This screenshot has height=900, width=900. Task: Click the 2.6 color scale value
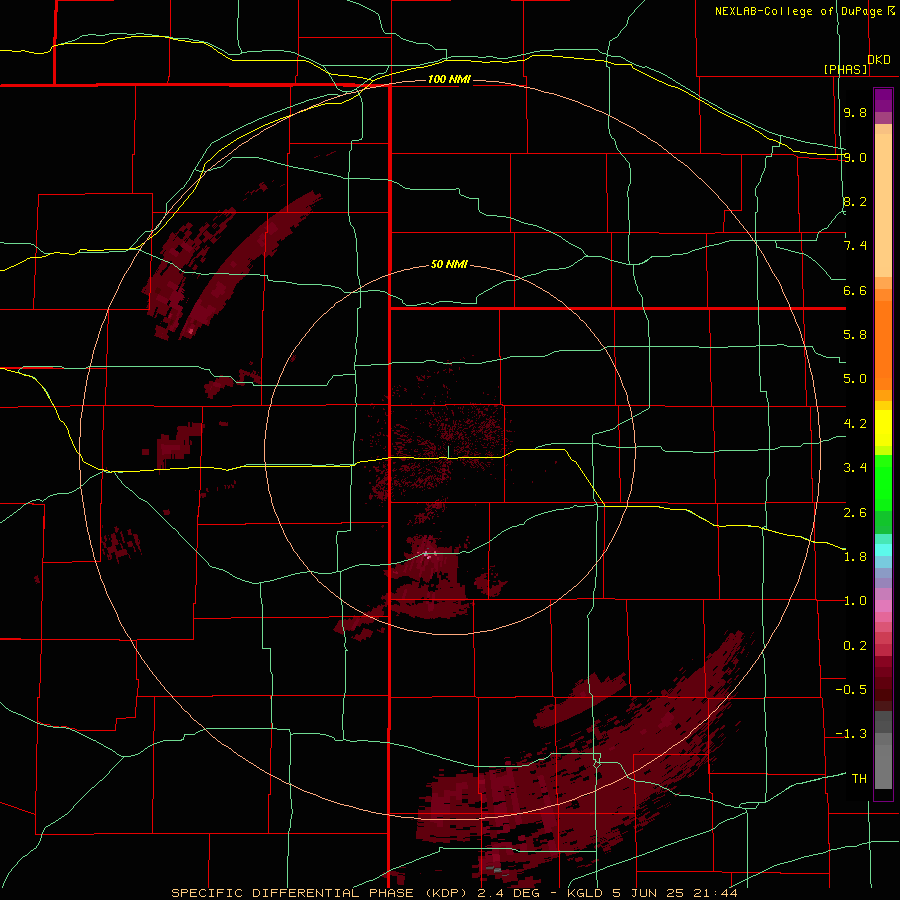(855, 513)
